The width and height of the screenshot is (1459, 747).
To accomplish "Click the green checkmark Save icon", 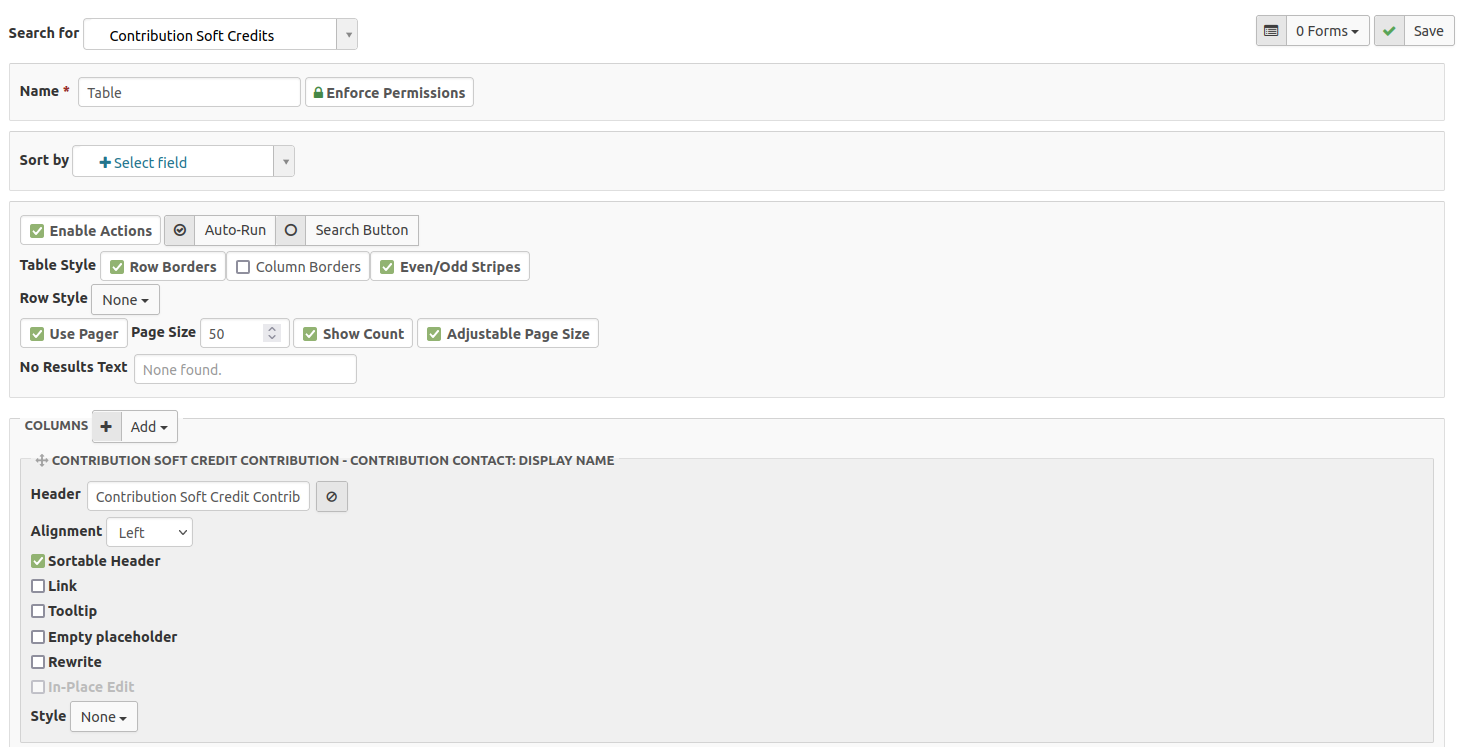I will click(x=1388, y=31).
